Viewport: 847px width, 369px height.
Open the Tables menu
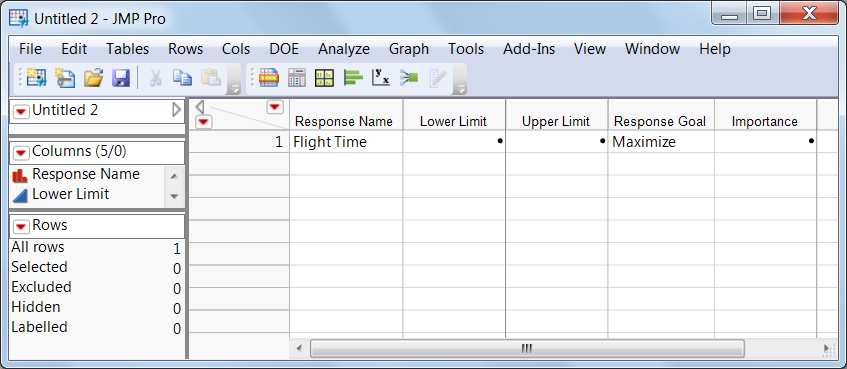coord(127,49)
